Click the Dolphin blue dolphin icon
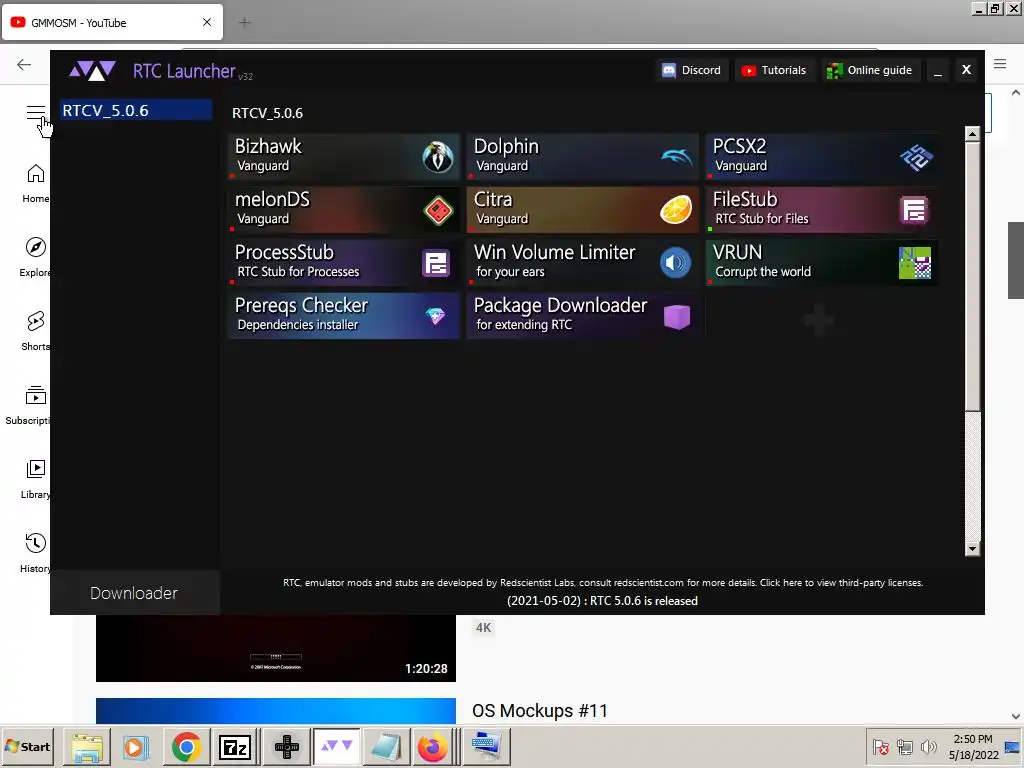This screenshot has width=1024, height=768. 677,157
